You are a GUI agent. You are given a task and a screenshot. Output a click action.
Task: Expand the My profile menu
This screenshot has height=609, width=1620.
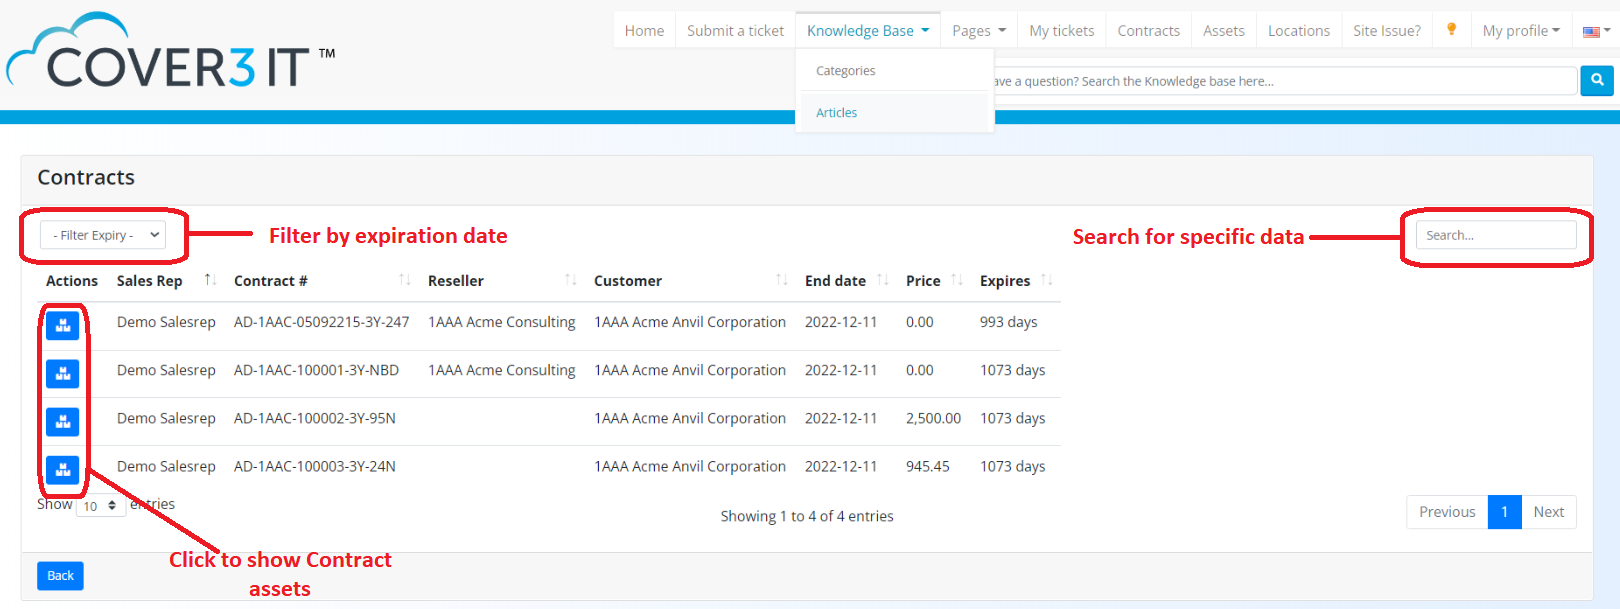pyautogui.click(x=1520, y=31)
